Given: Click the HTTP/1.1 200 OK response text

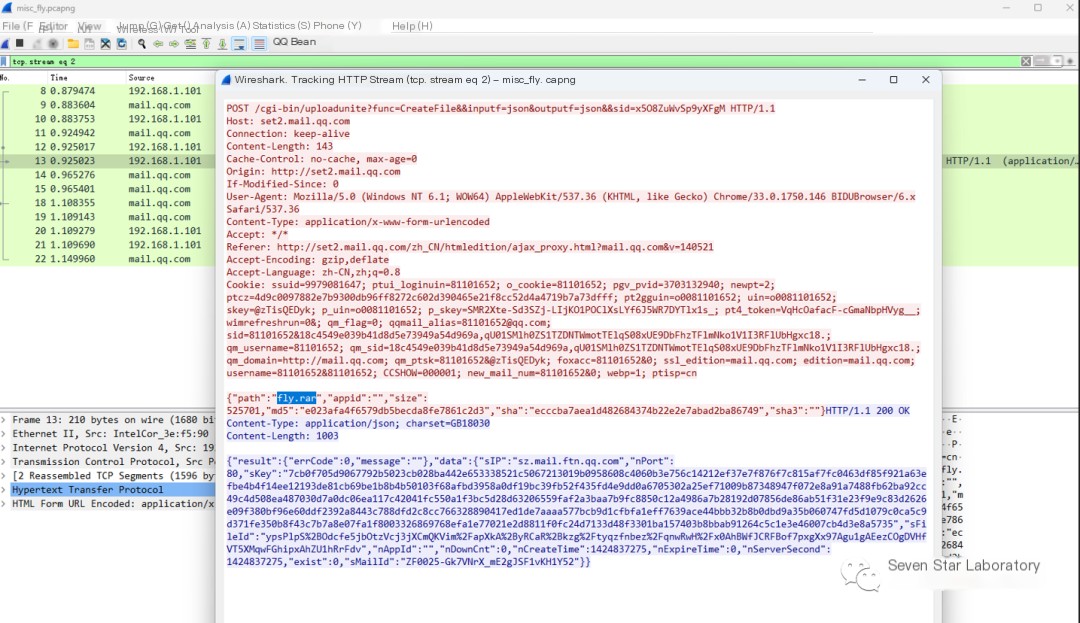Looking at the screenshot, I should click(868, 410).
